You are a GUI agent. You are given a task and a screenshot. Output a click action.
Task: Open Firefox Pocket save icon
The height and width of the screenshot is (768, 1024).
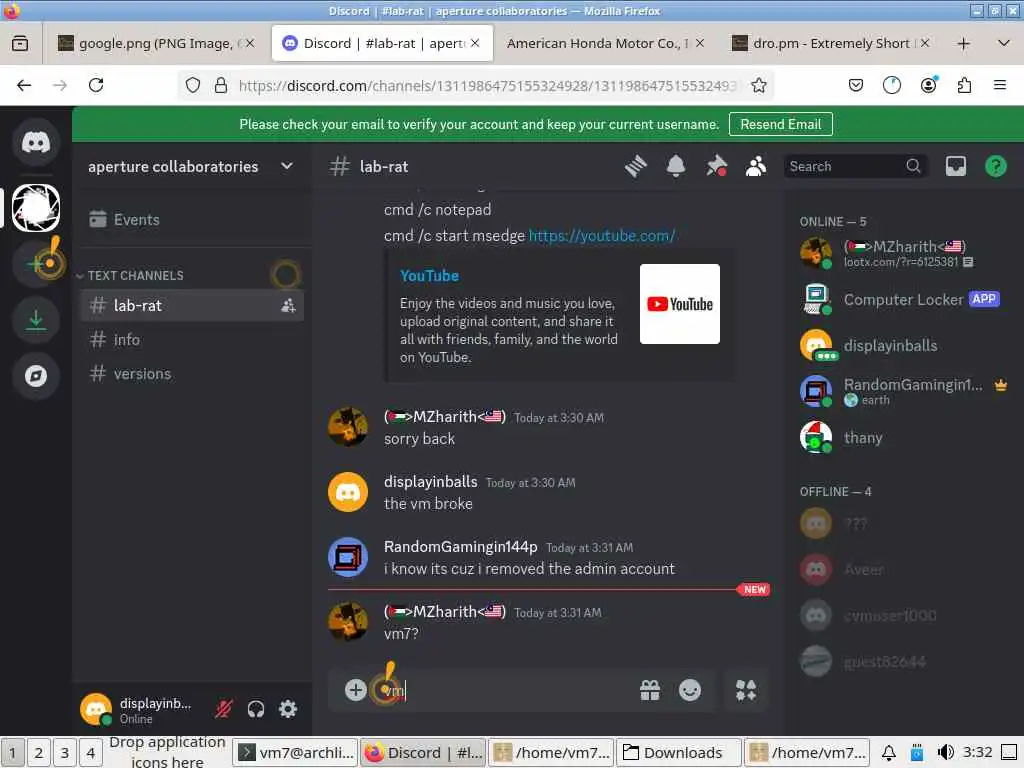pyautogui.click(x=856, y=85)
